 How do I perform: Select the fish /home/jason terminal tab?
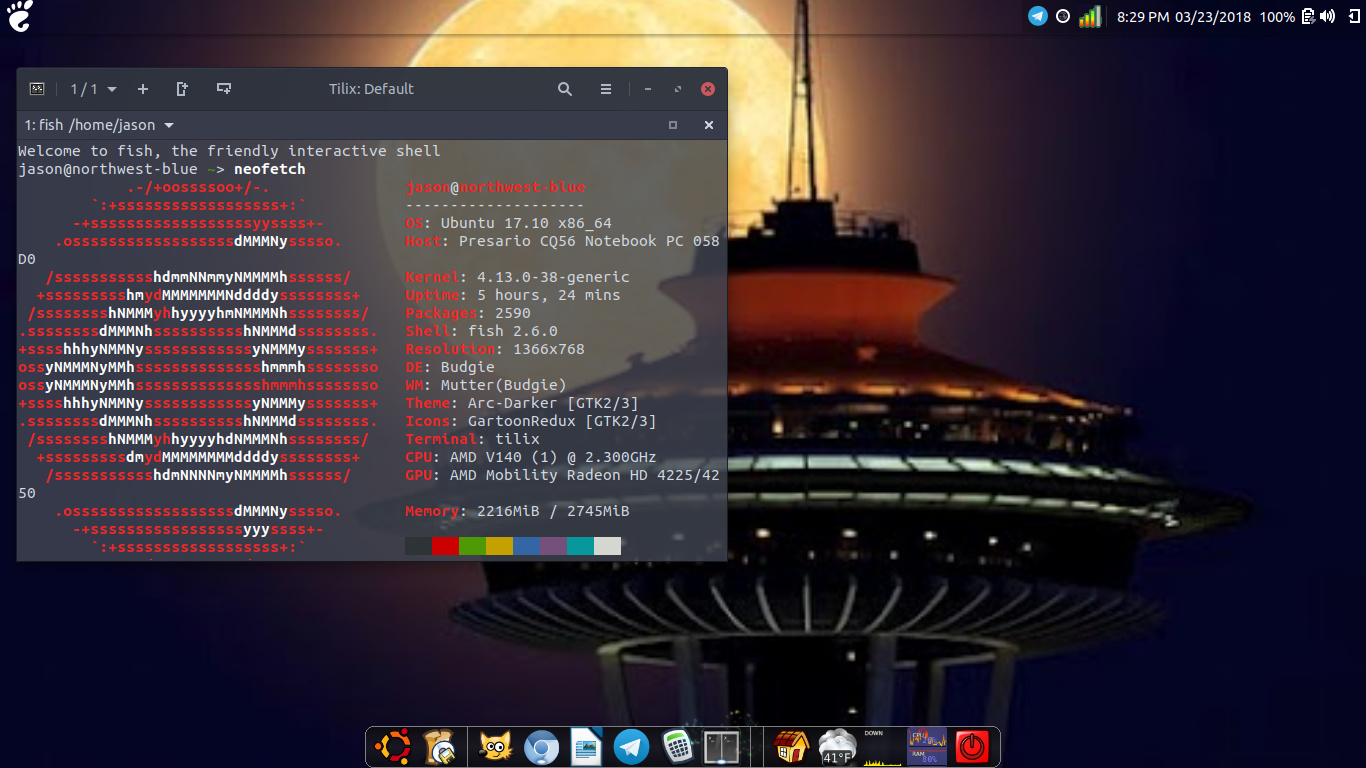click(90, 125)
